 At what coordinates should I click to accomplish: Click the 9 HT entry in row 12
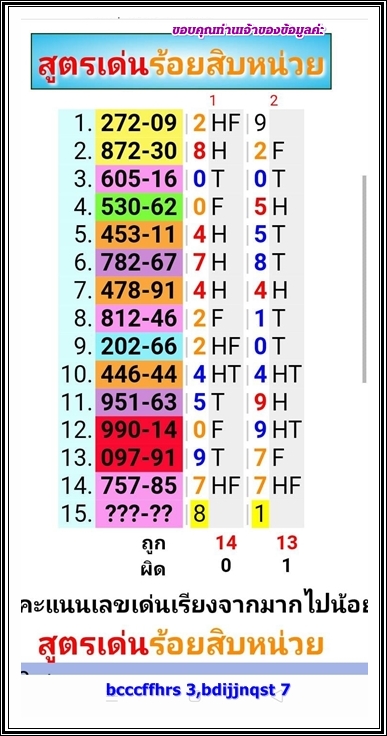[278, 430]
